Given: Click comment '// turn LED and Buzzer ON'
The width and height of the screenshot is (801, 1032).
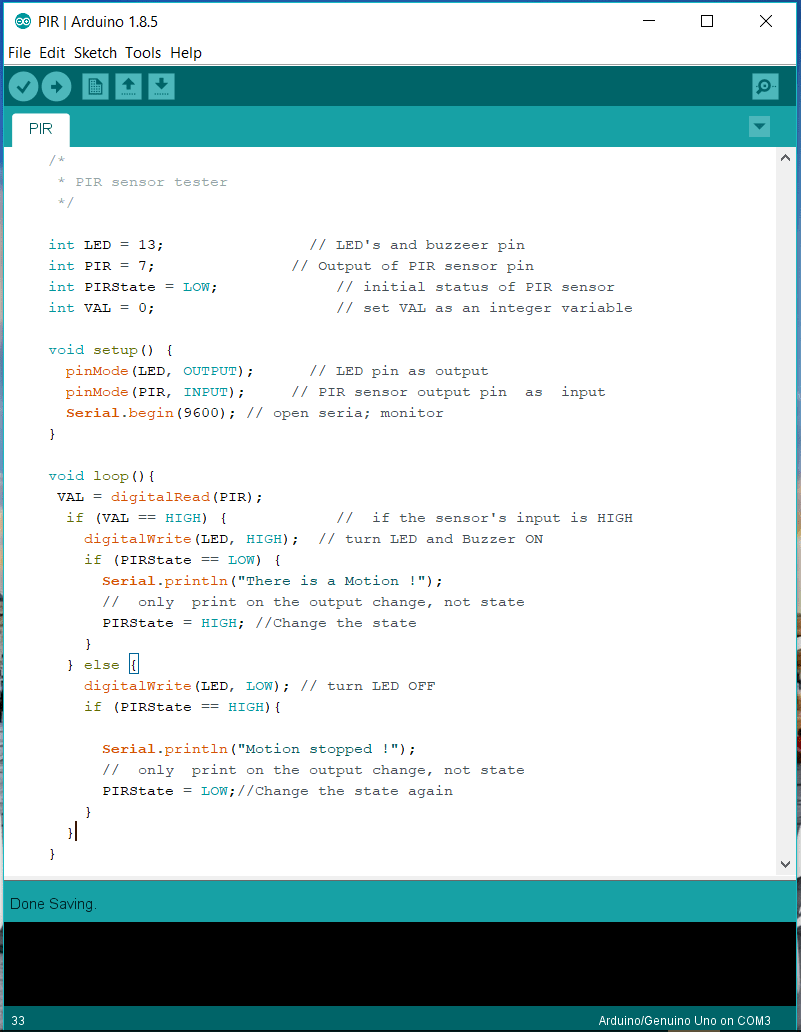Looking at the screenshot, I should [x=431, y=539].
